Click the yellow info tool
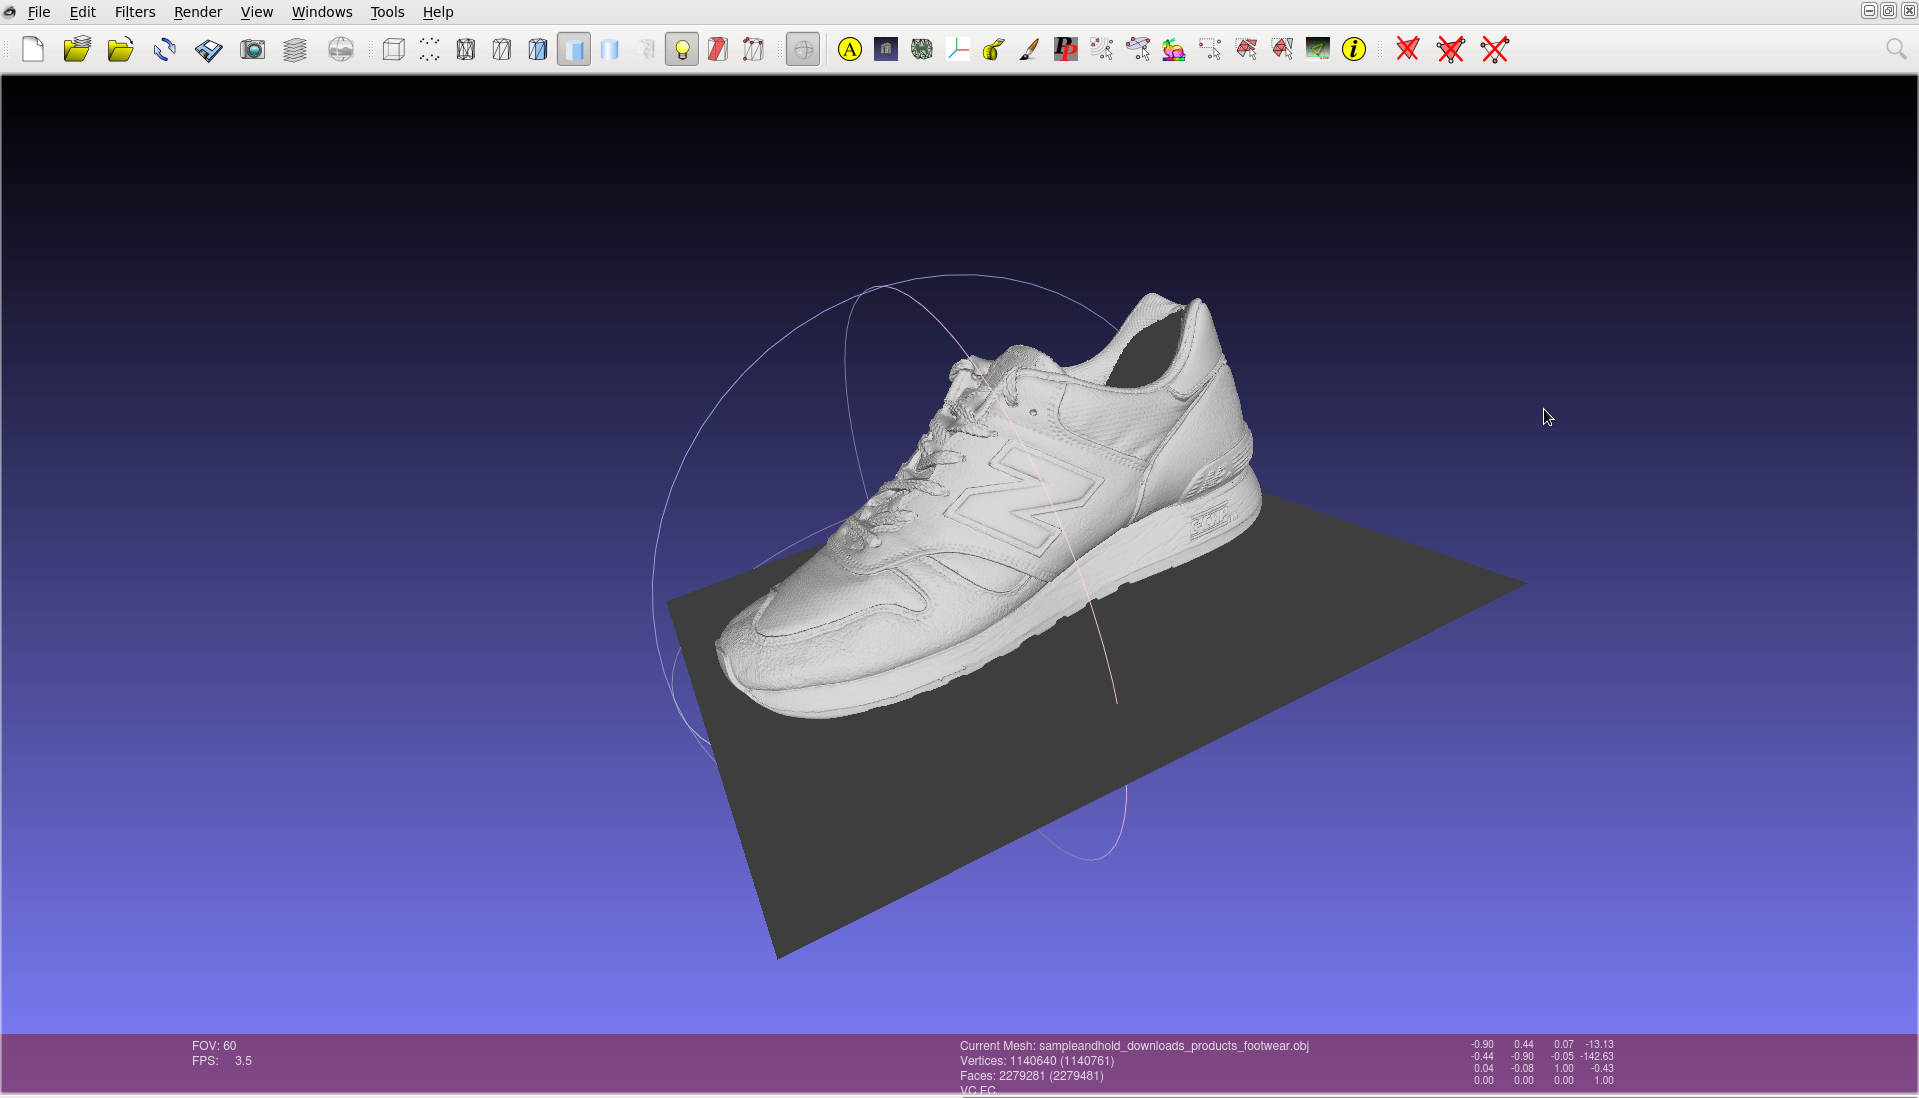Screen dimensions: 1919x1098 click(x=1354, y=49)
